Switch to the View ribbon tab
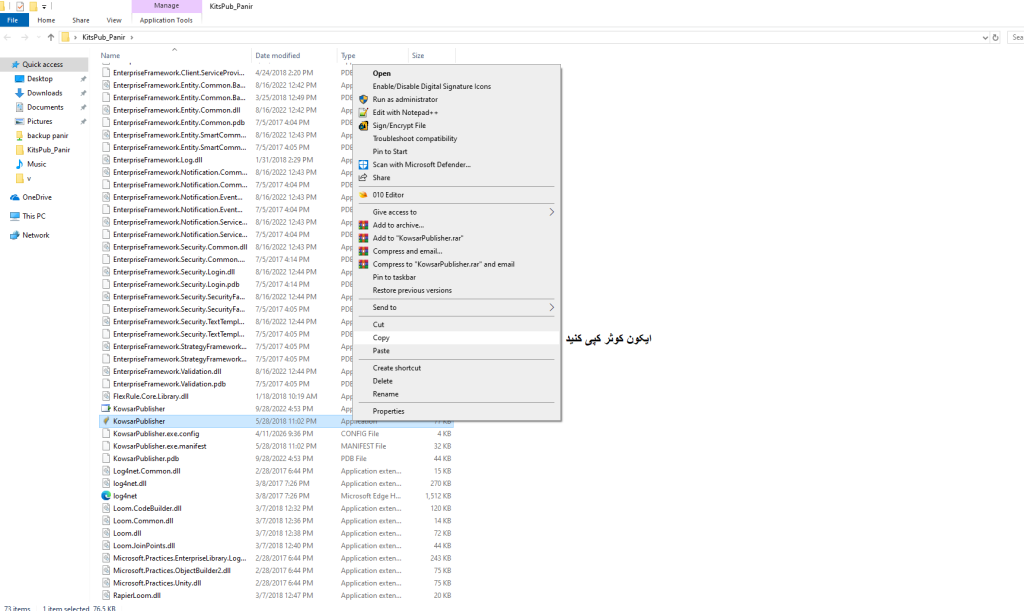 tap(114, 20)
